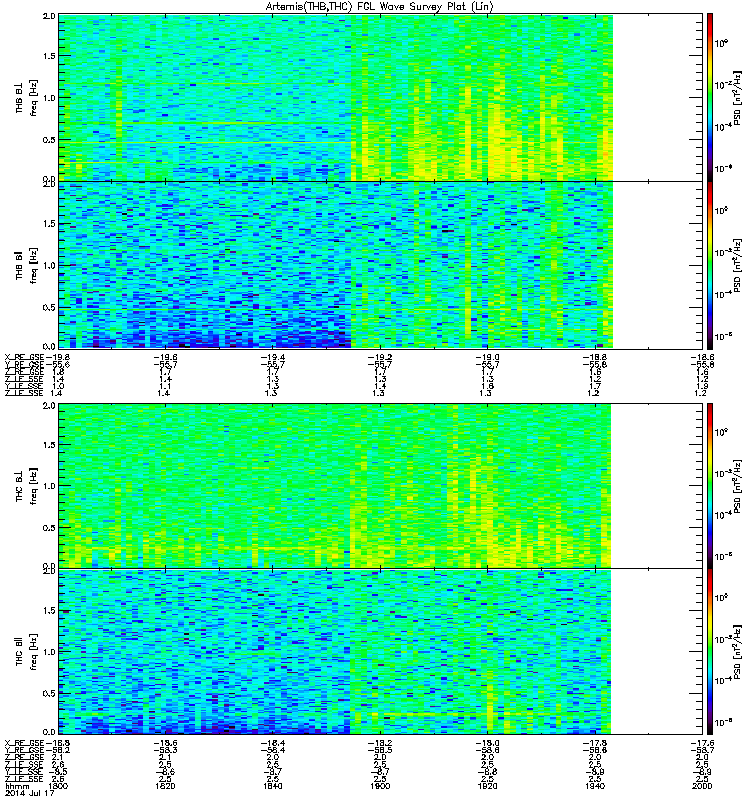Click the X_RE_GSE value '-19.0'
The height and width of the screenshot is (800, 750).
point(488,357)
